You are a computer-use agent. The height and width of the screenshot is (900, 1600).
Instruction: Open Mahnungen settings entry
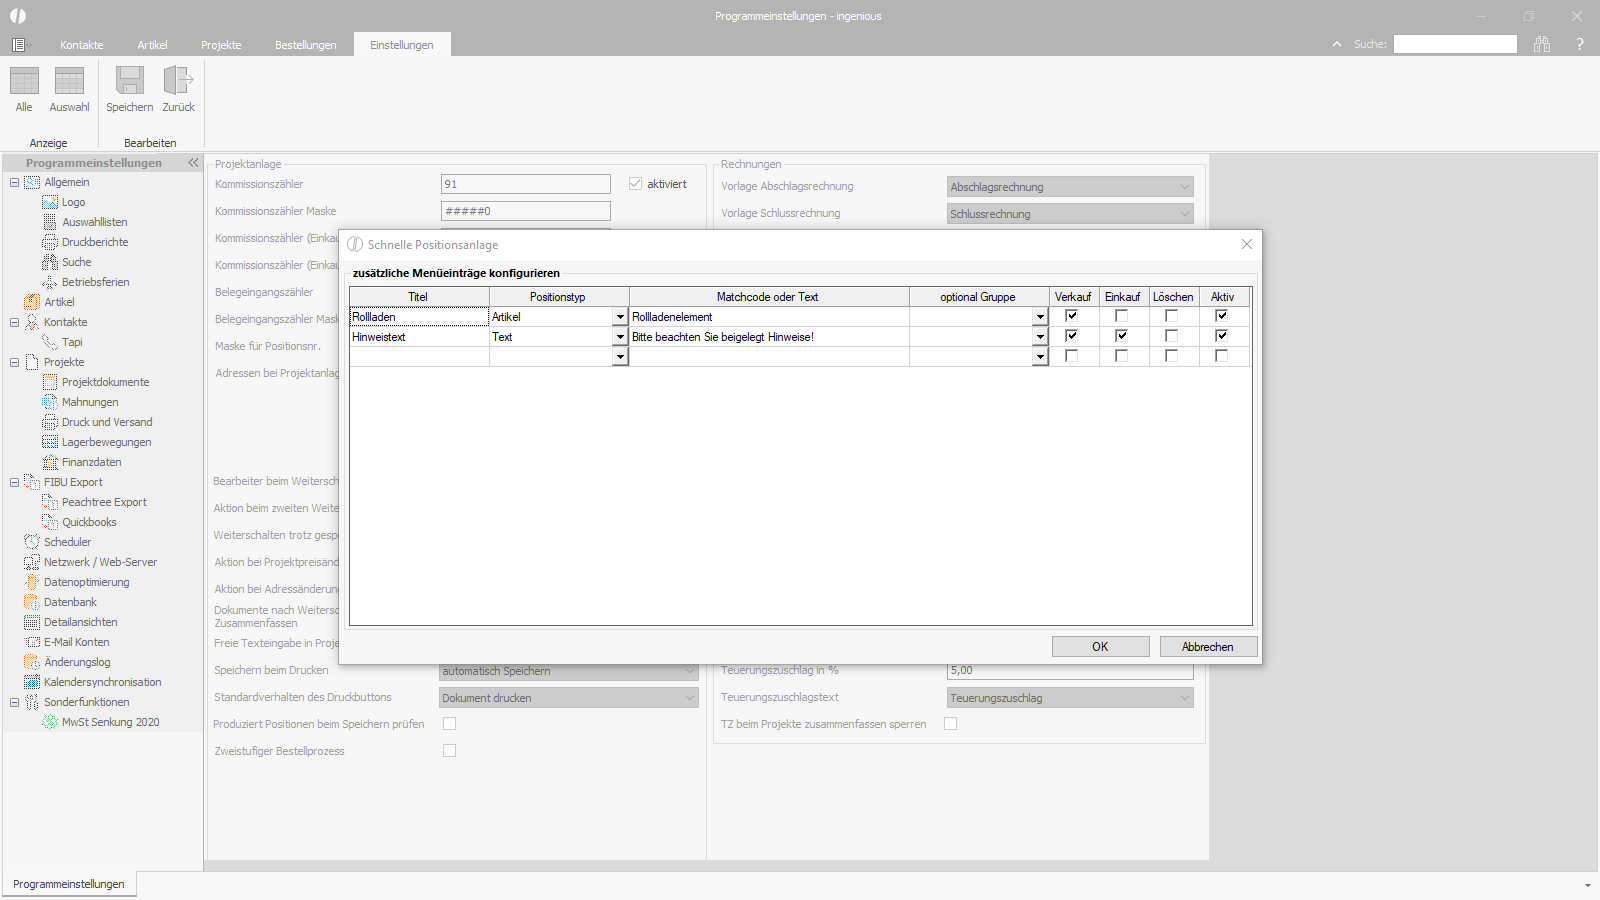[x=89, y=402]
